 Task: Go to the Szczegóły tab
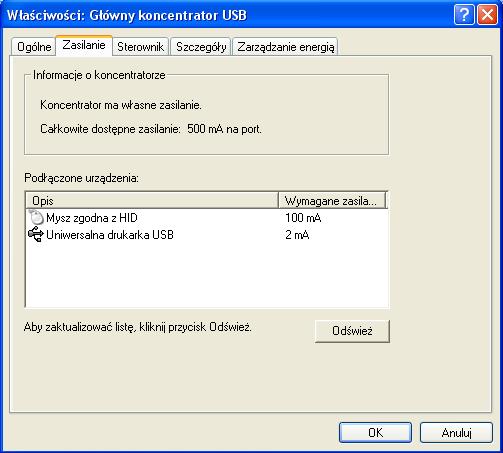[x=201, y=47]
